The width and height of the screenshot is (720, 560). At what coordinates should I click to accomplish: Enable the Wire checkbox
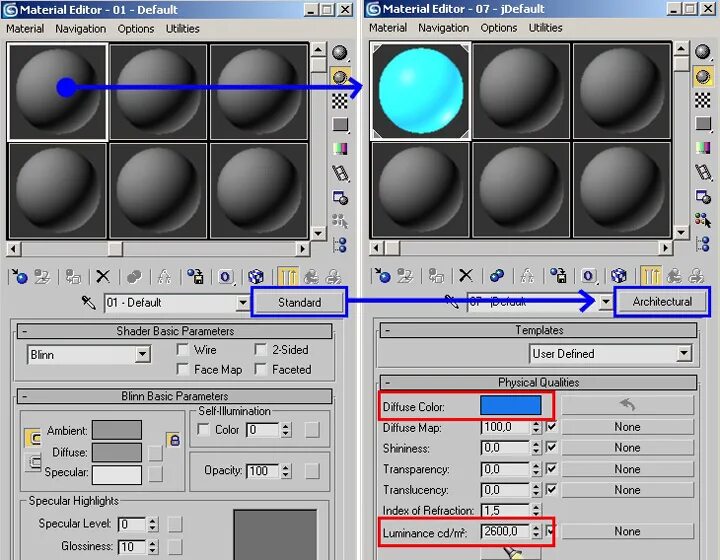(x=183, y=350)
